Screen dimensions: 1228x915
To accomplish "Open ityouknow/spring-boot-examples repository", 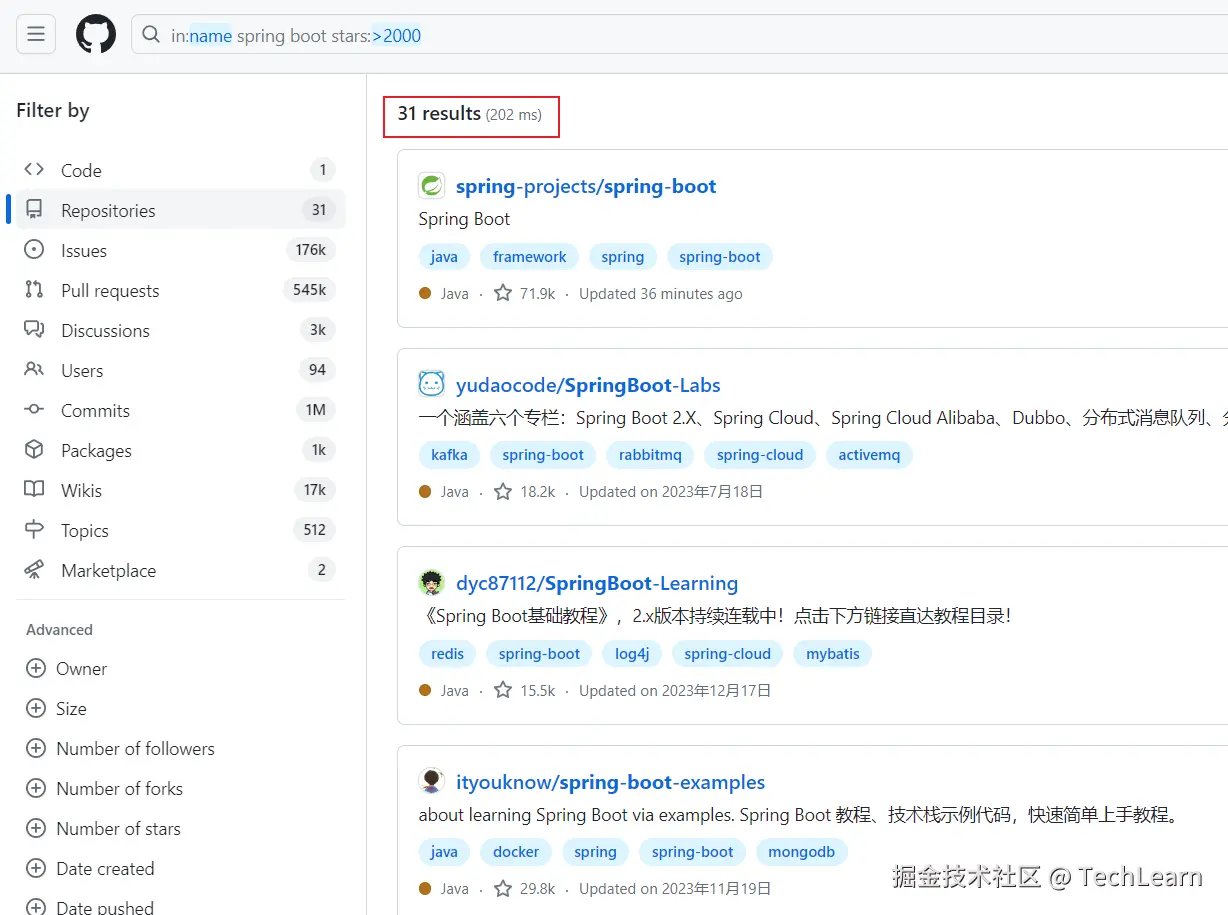I will pos(611,782).
